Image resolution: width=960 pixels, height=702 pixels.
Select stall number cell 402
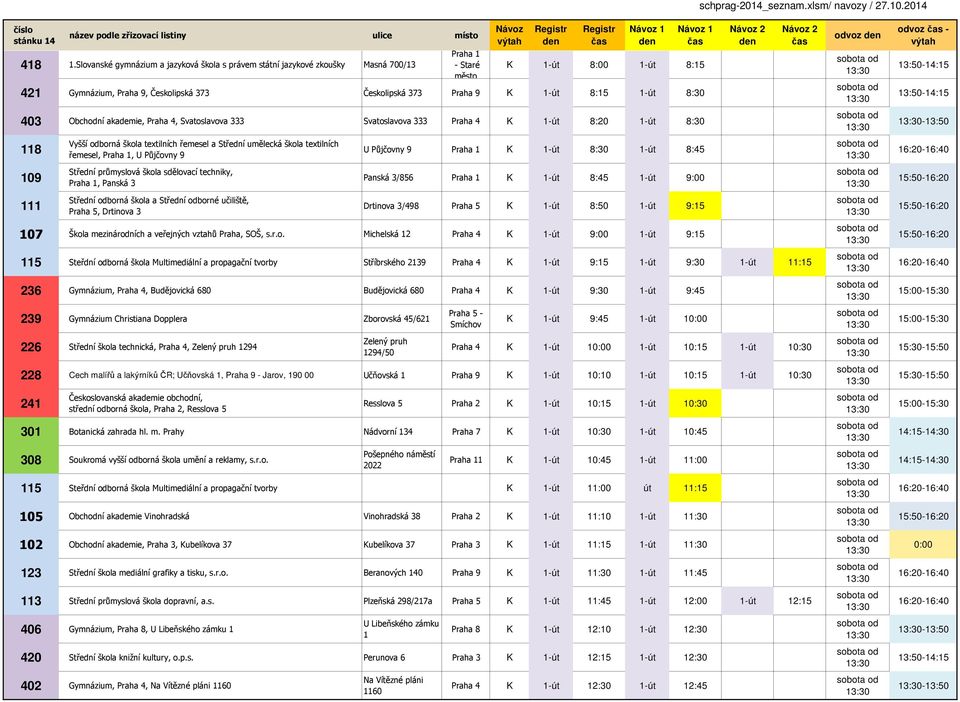coord(31,685)
